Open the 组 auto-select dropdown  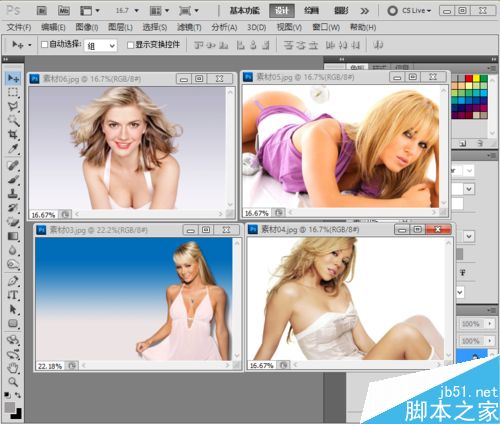[101, 45]
